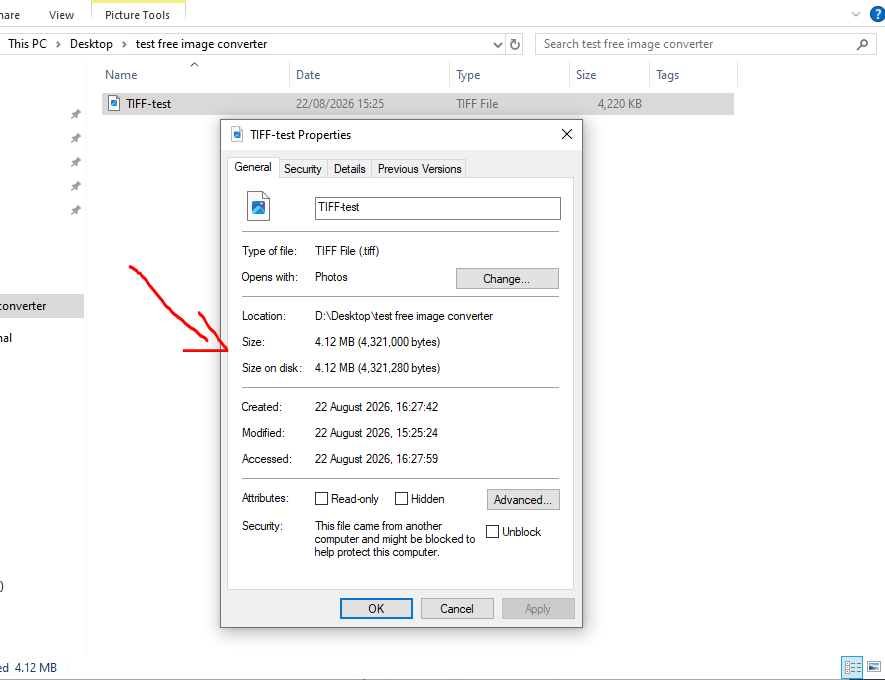The image size is (885, 680).
Task: Toggle the Hidden attribute checkbox
Action: (401, 499)
